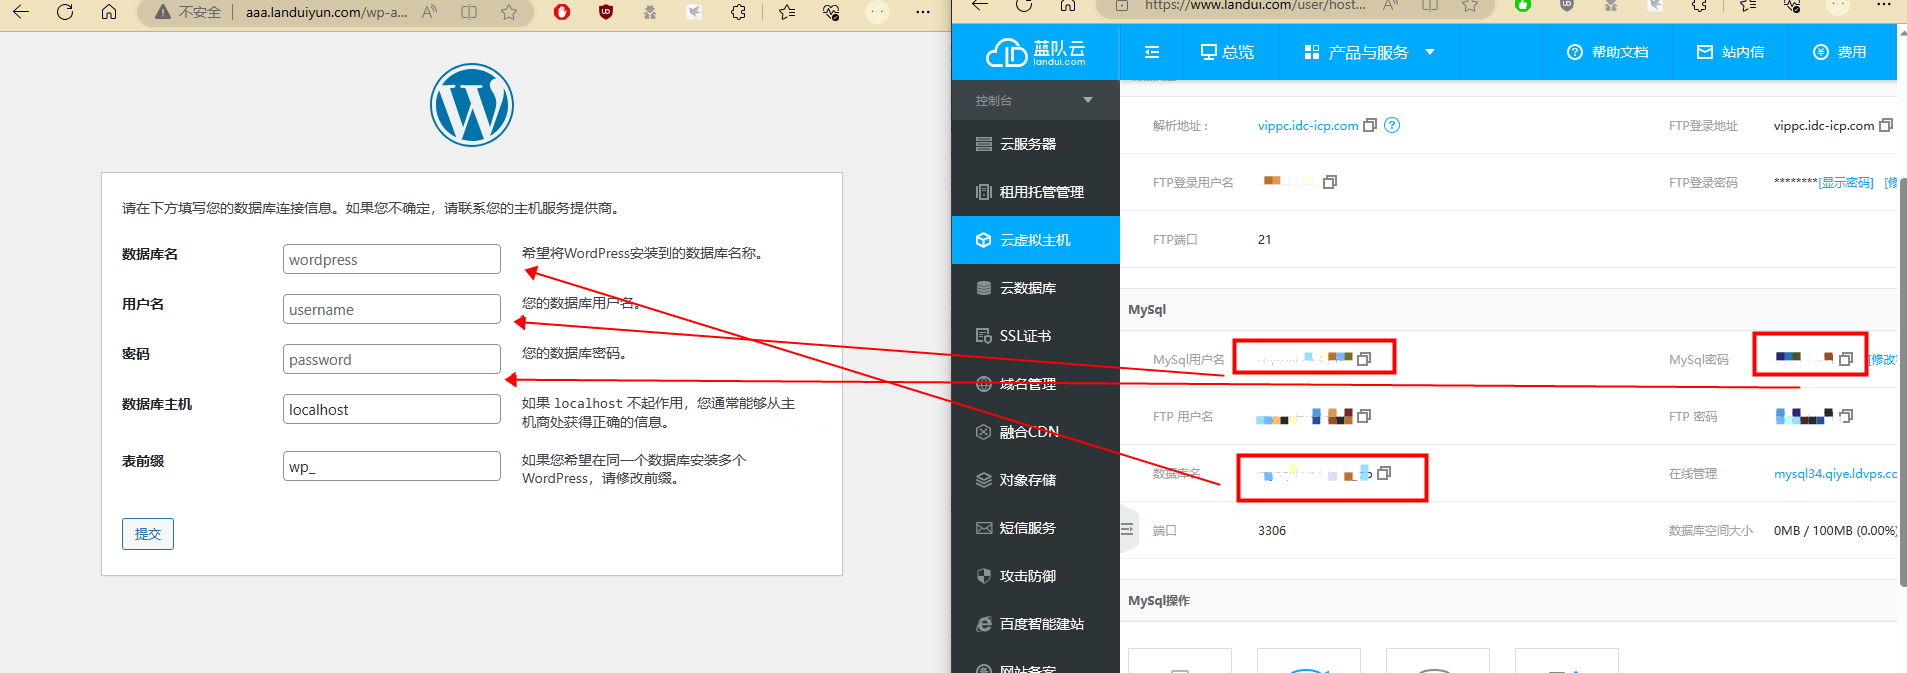Screen dimensions: 1907x673
Task: Open the three-dot menu of the WordPress browser window
Action: [923, 12]
